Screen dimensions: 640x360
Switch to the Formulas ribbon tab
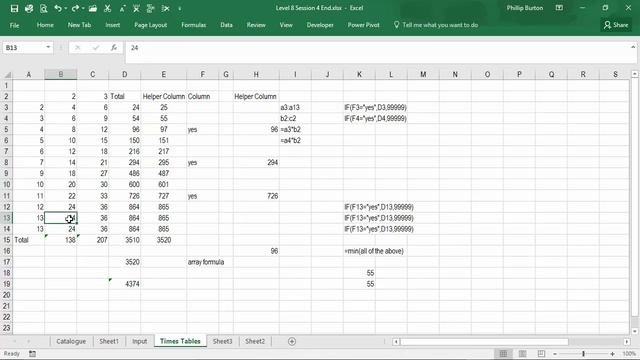[193, 25]
